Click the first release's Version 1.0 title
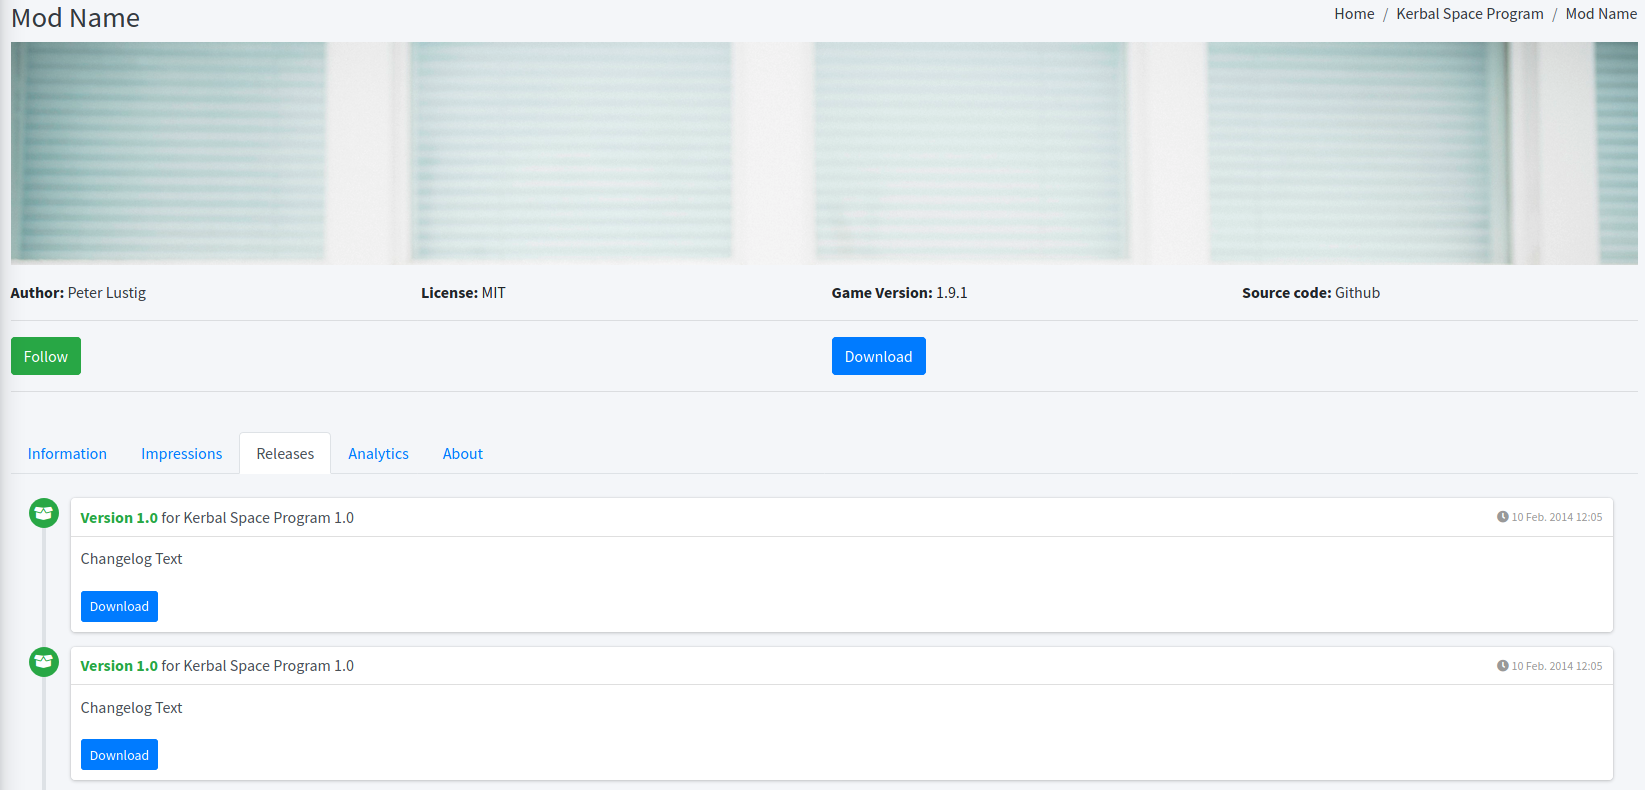This screenshot has width=1645, height=790. point(119,518)
